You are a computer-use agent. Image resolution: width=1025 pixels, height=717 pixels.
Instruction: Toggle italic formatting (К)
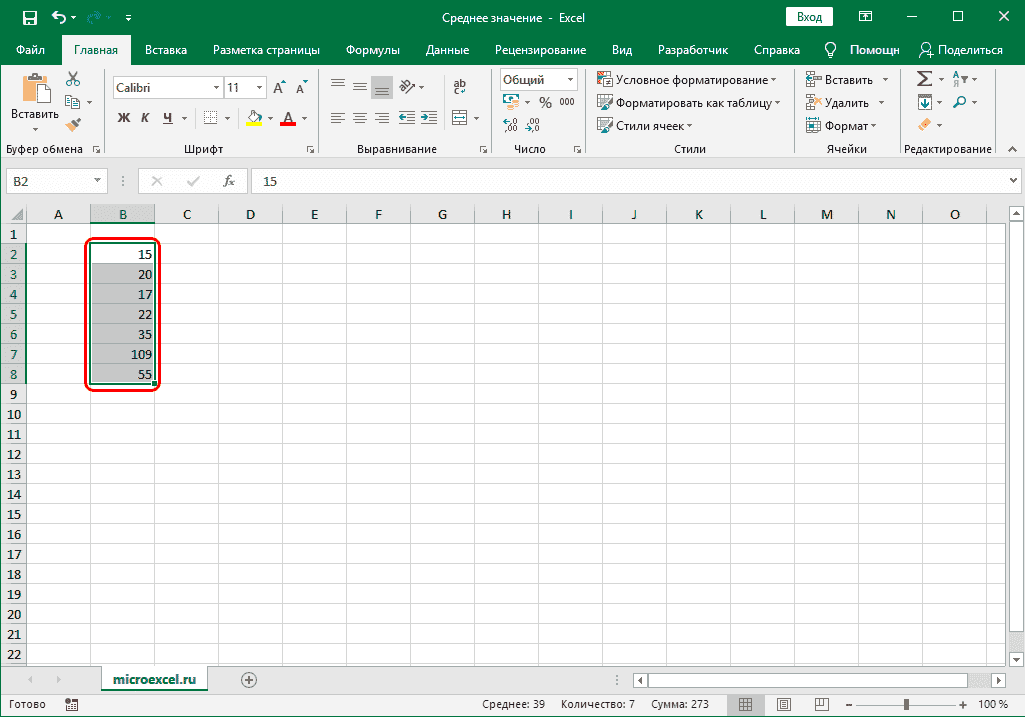click(146, 118)
